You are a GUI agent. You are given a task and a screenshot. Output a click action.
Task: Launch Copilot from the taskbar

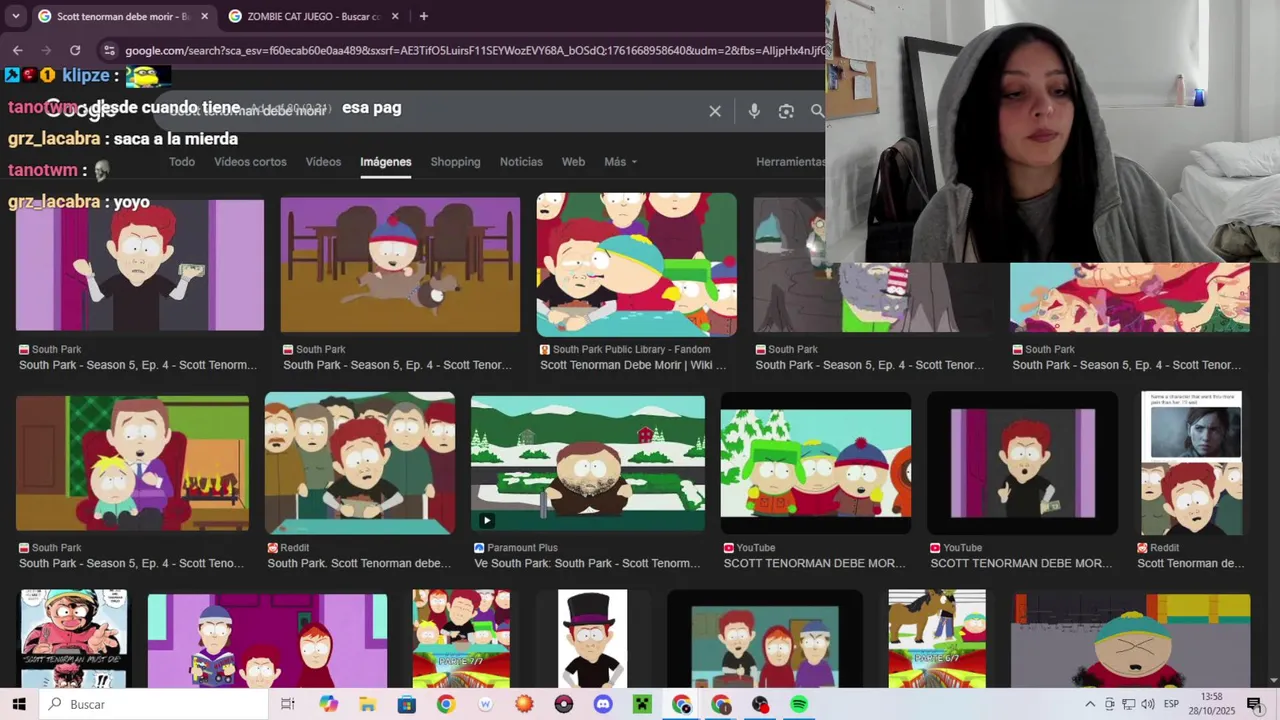(x=329, y=704)
